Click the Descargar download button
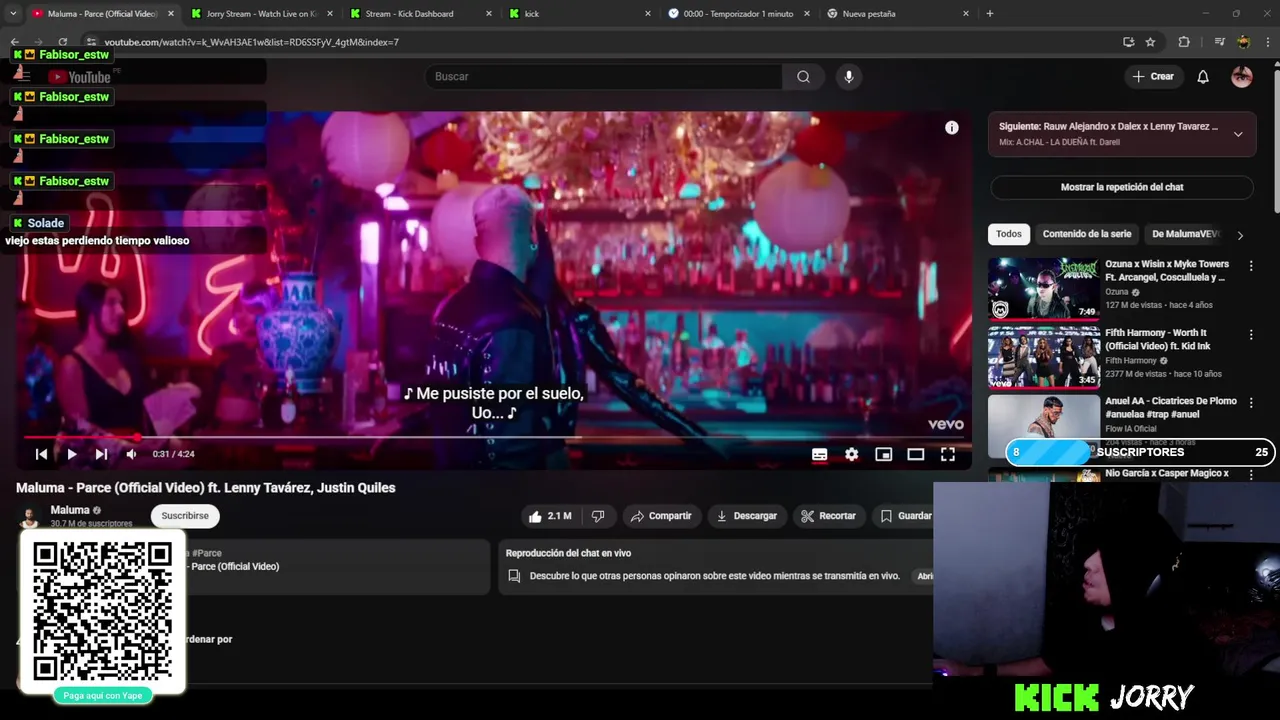 coord(746,516)
